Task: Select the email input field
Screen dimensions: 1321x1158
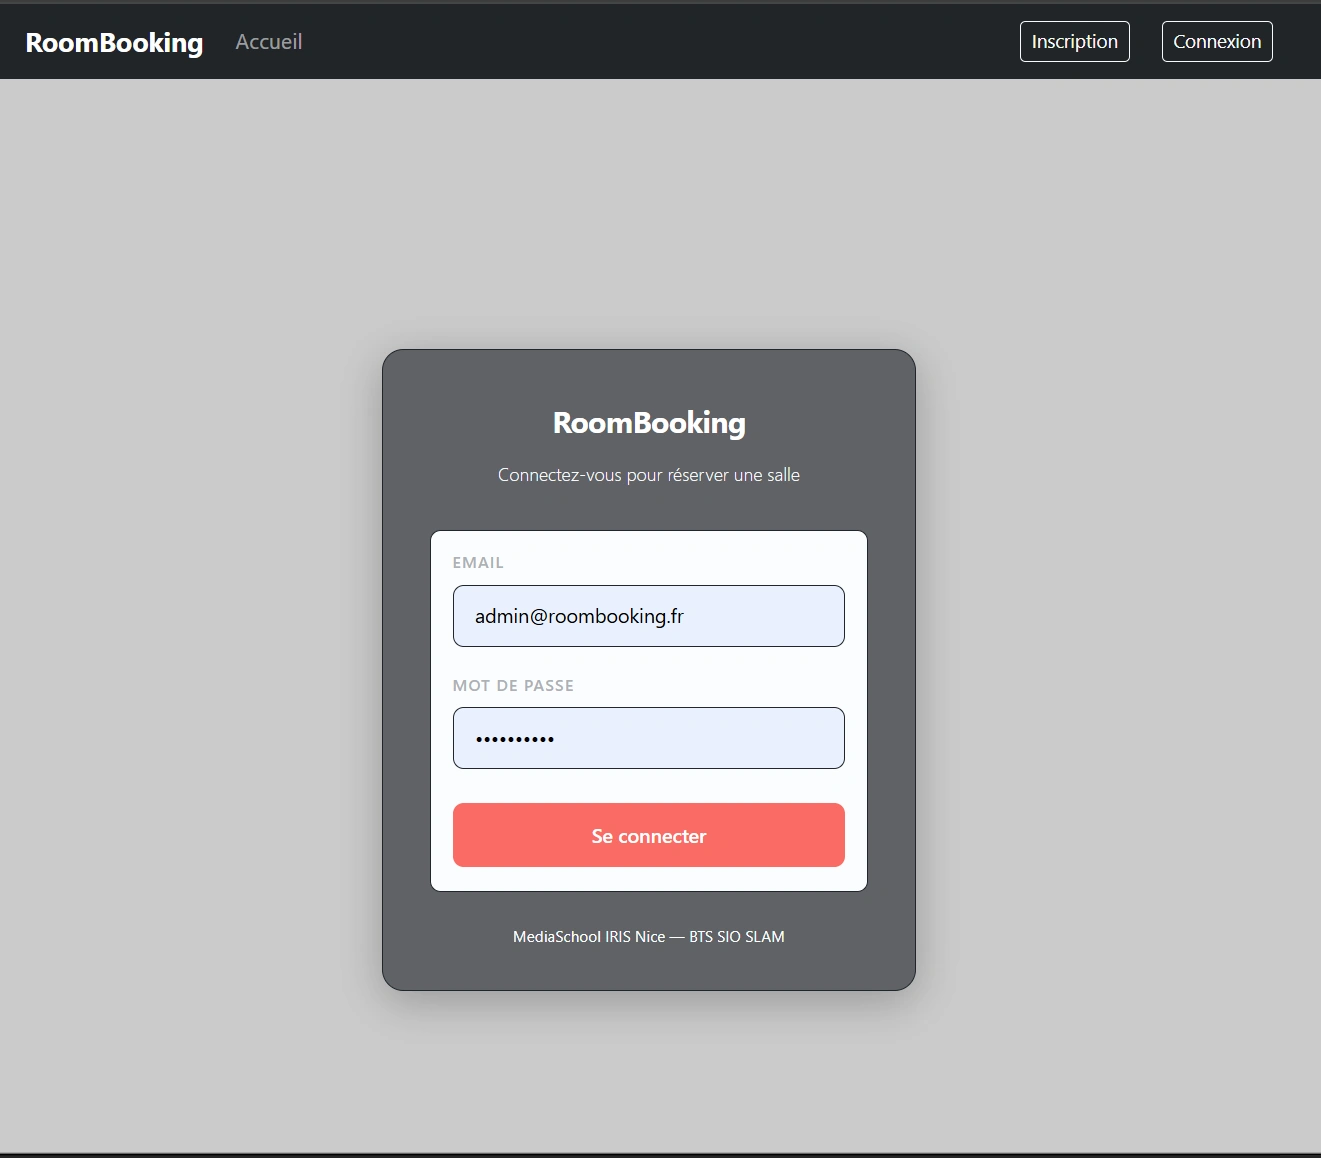Action: click(x=648, y=616)
